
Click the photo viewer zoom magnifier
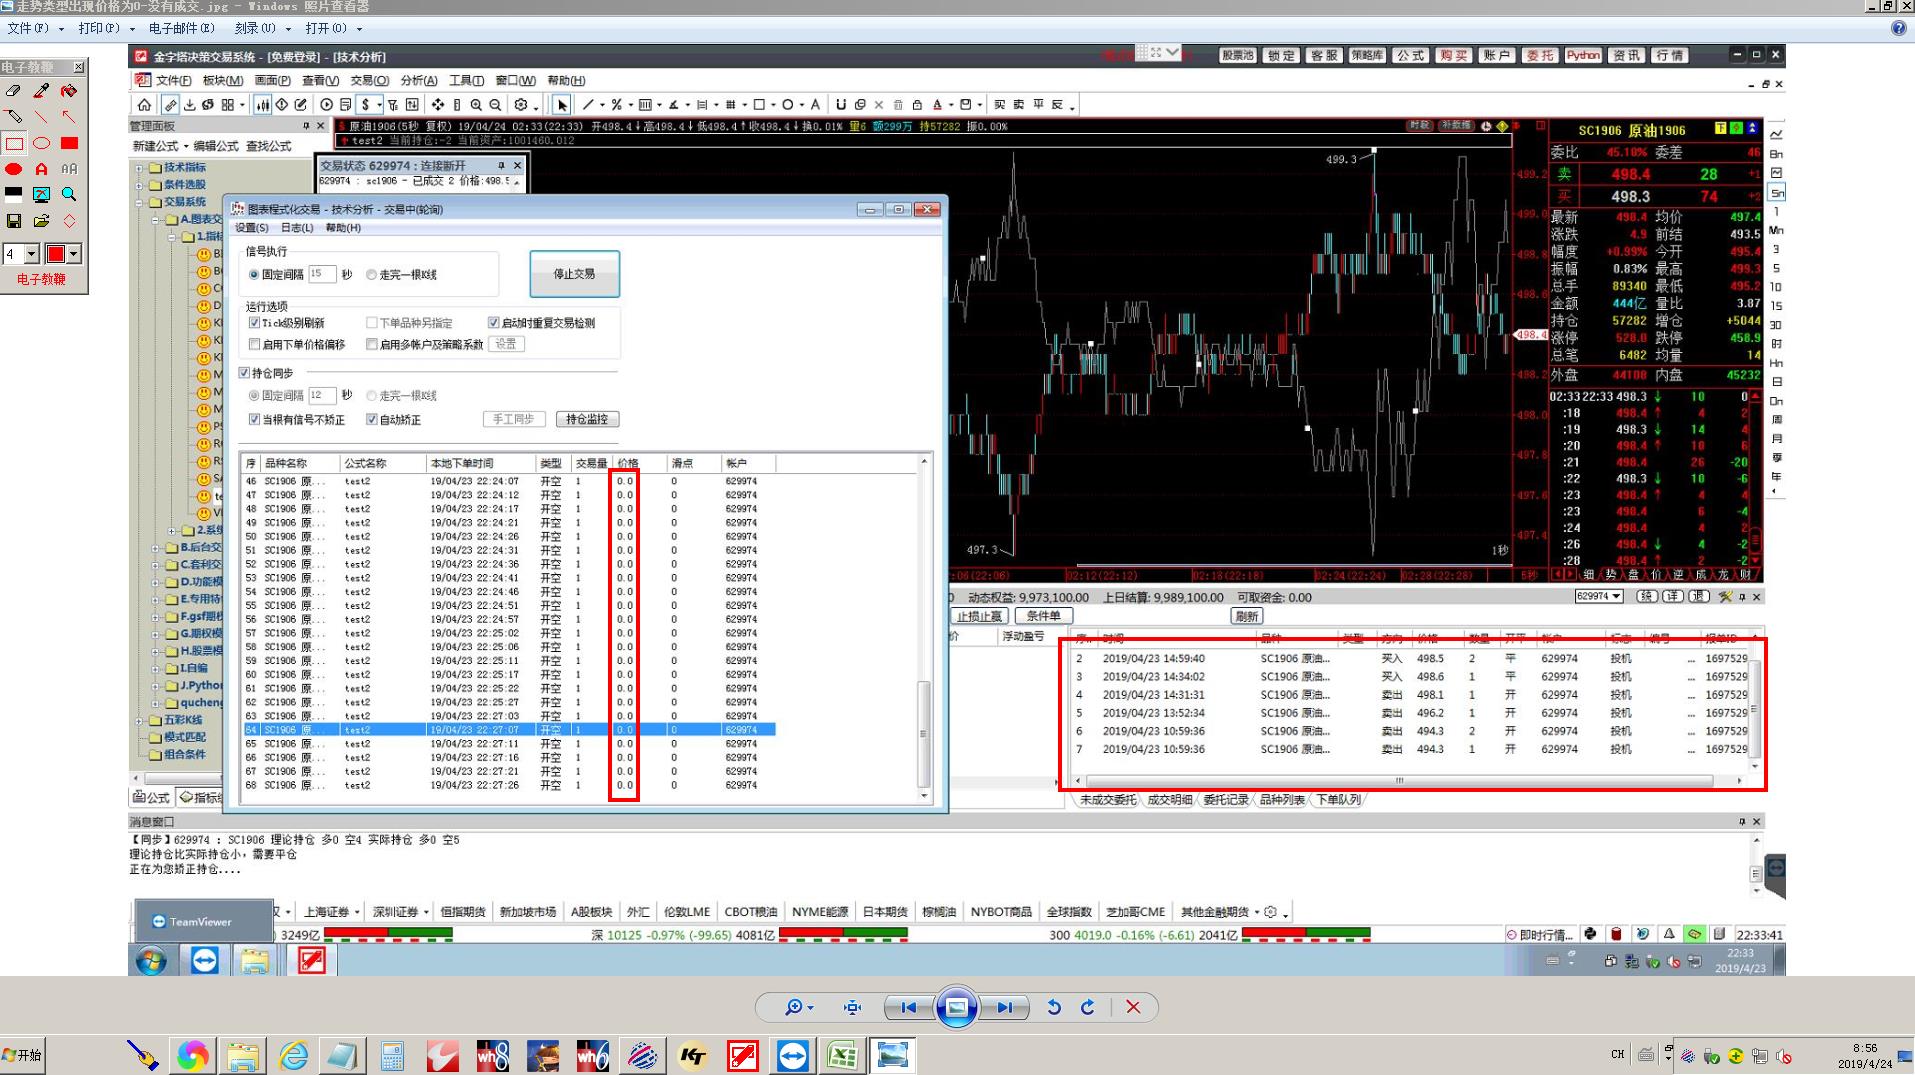(793, 1007)
